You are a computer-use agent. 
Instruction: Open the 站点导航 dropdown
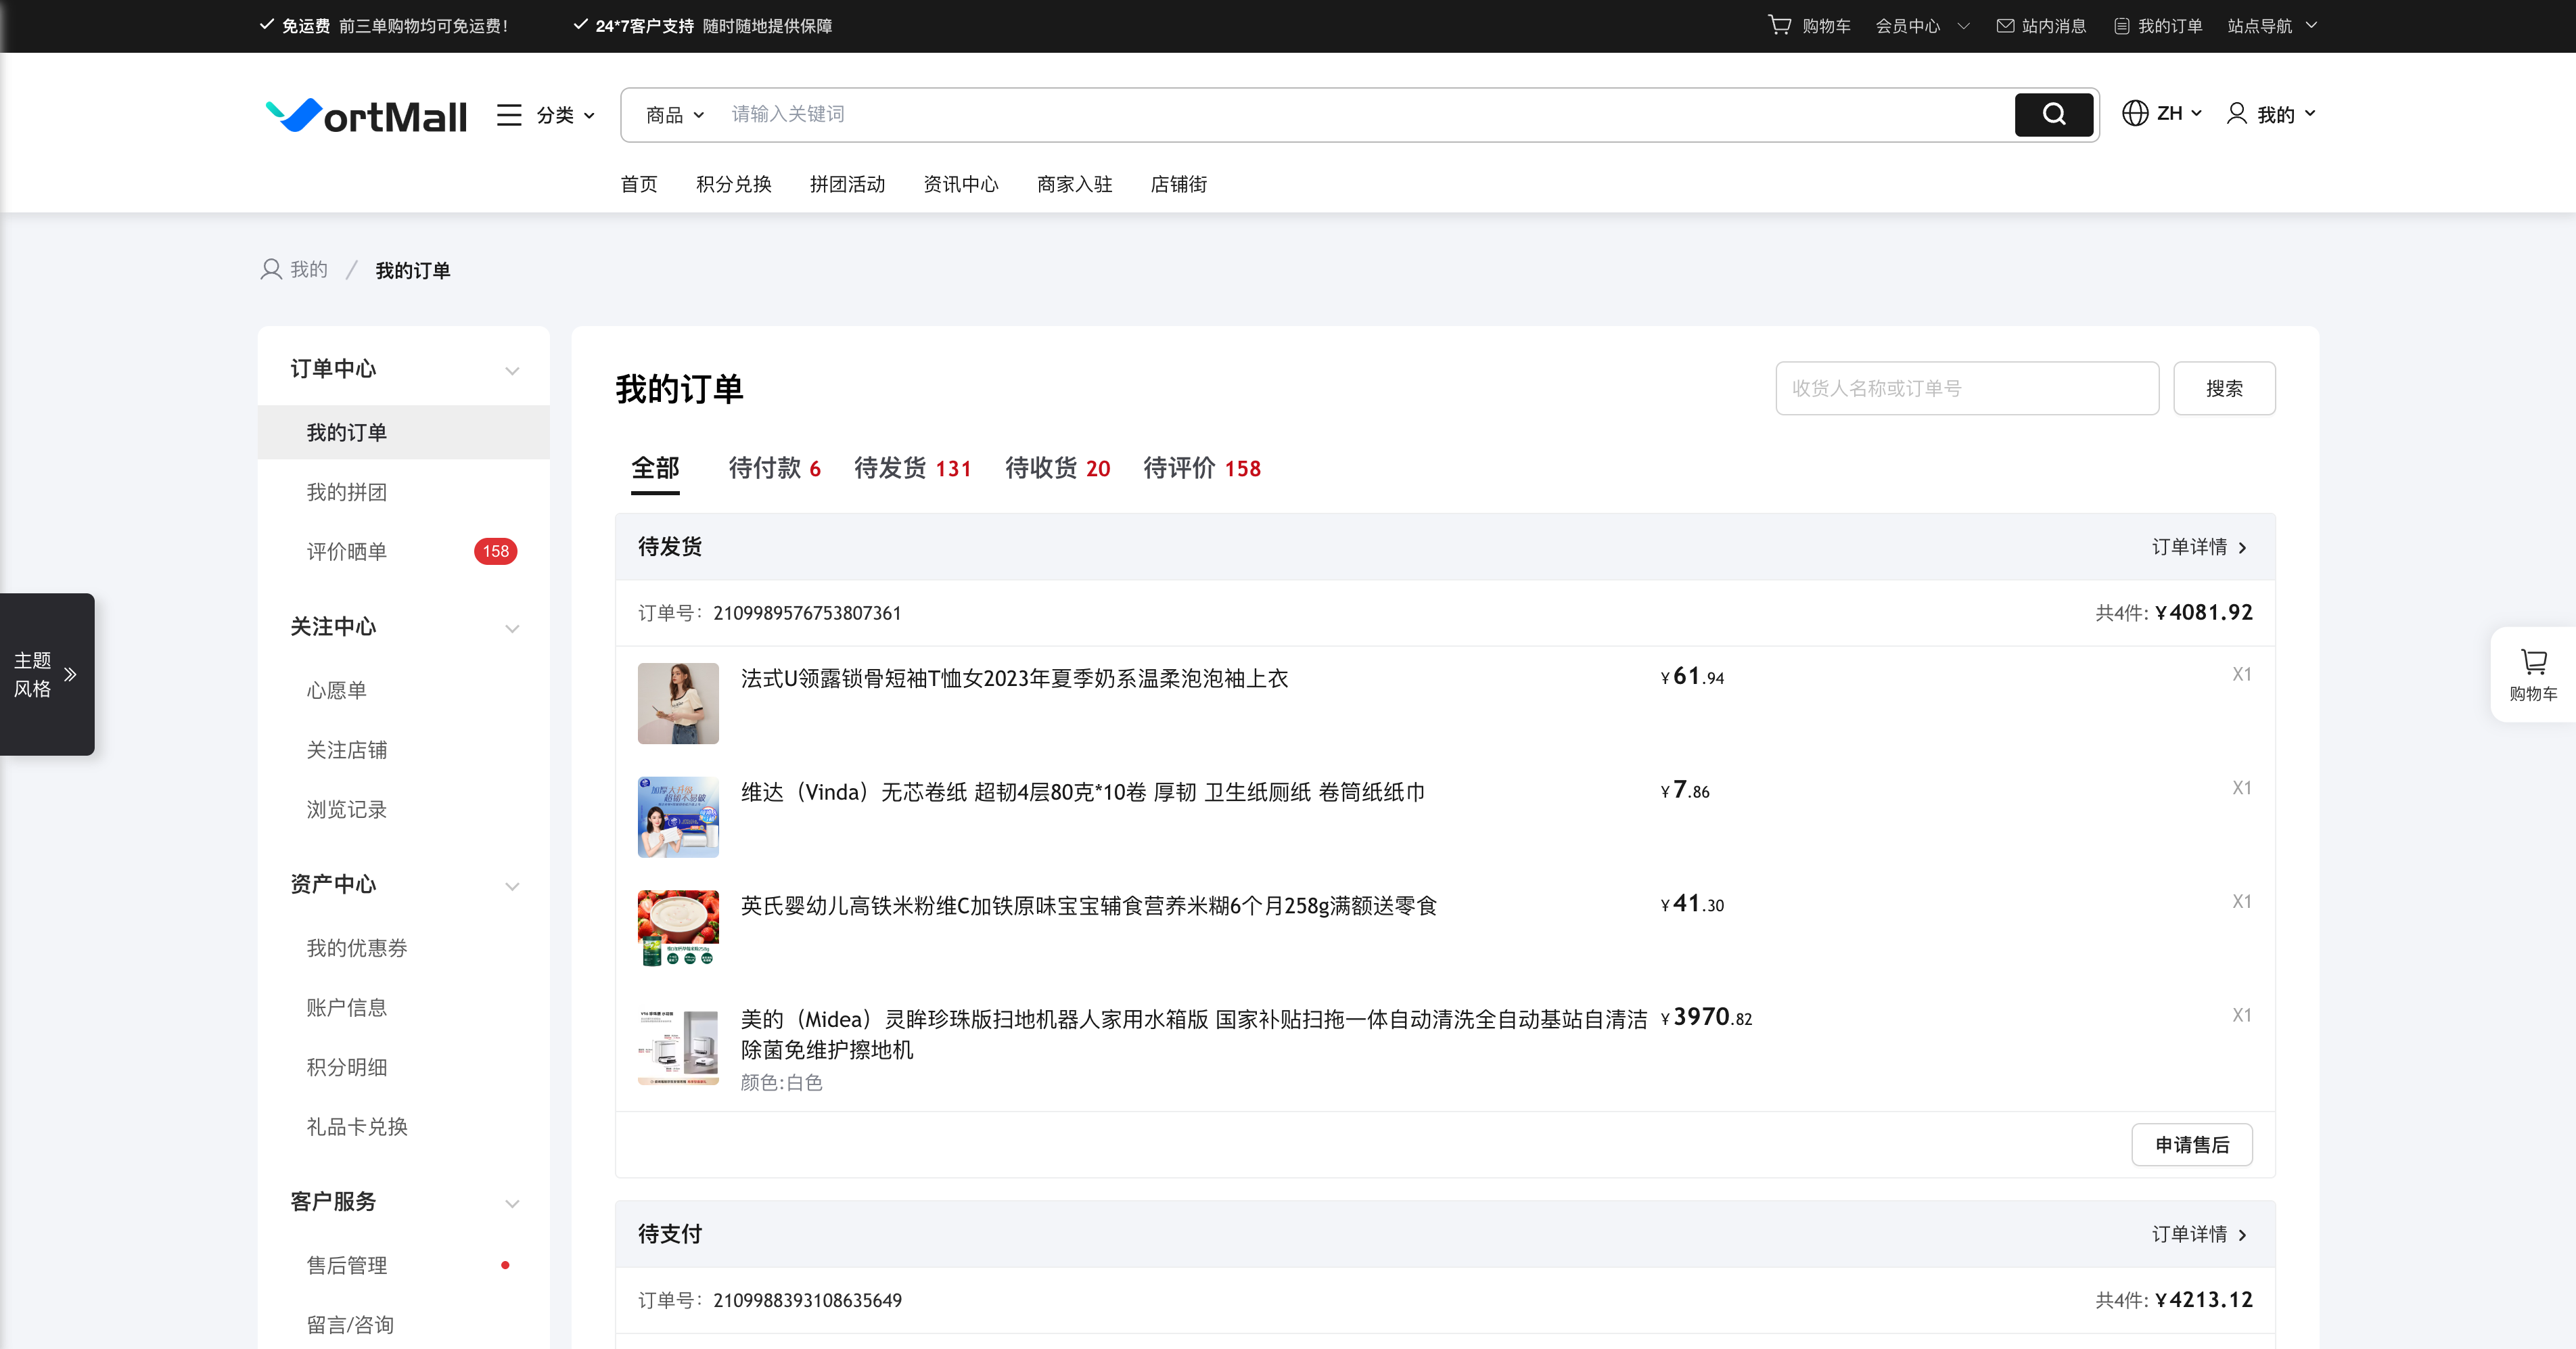2272,26
